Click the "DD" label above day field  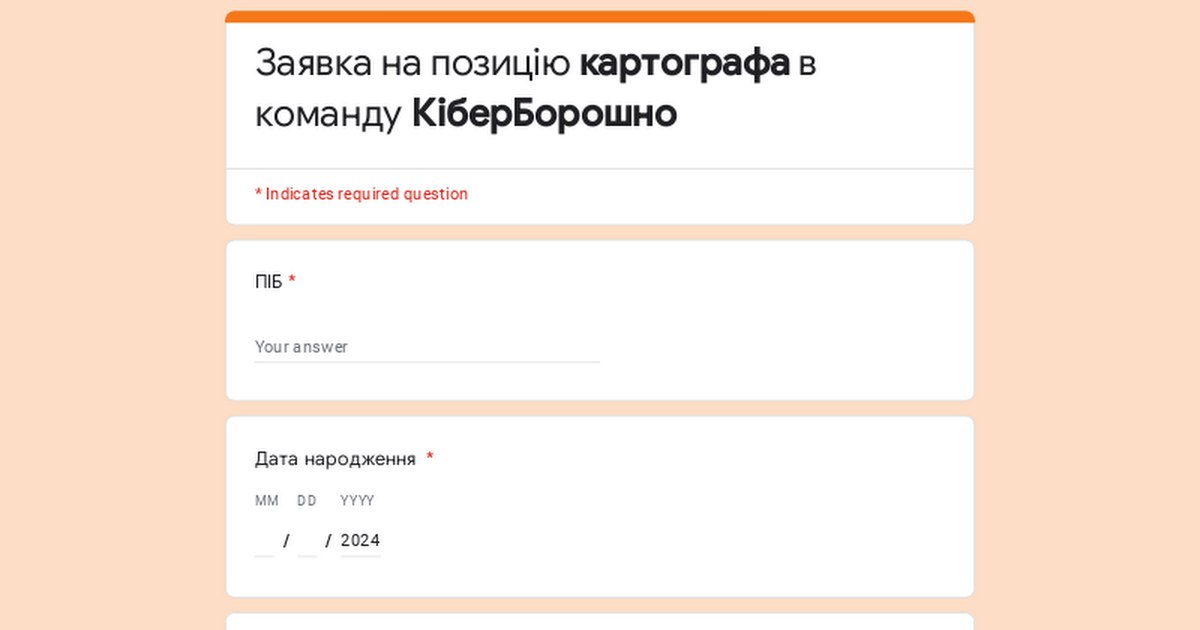pyautogui.click(x=307, y=501)
